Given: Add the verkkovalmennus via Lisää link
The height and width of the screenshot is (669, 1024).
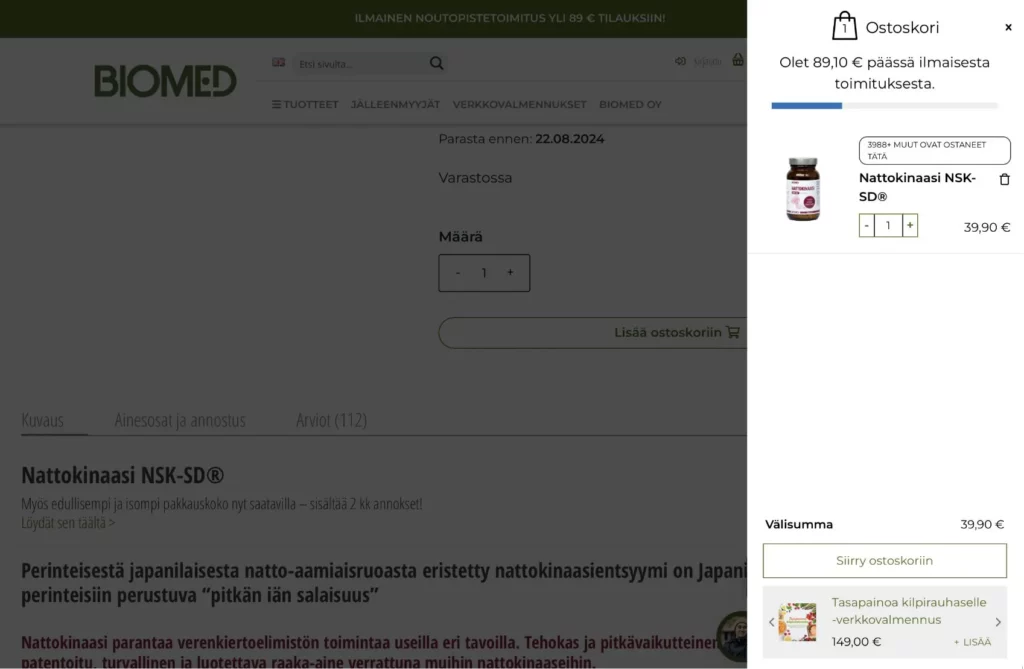Looking at the screenshot, I should (972, 642).
